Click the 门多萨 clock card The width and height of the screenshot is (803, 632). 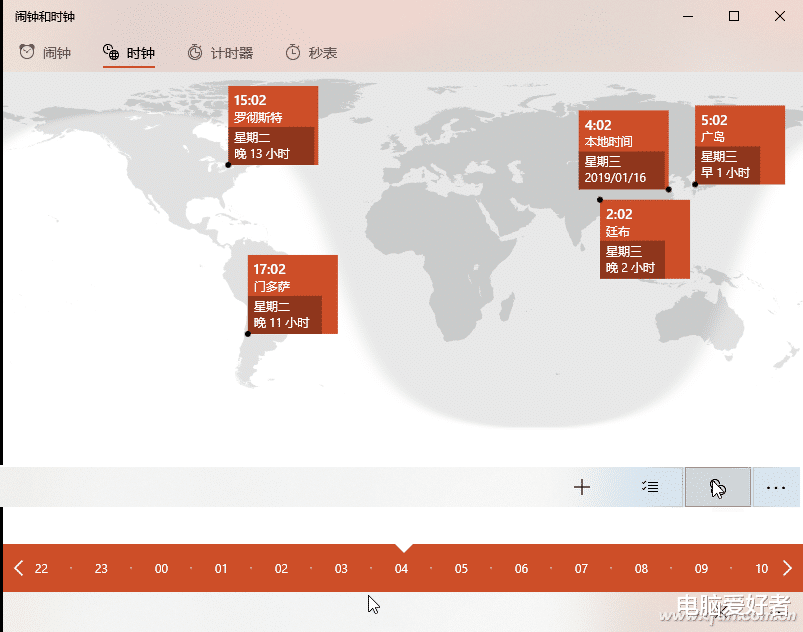click(x=293, y=294)
